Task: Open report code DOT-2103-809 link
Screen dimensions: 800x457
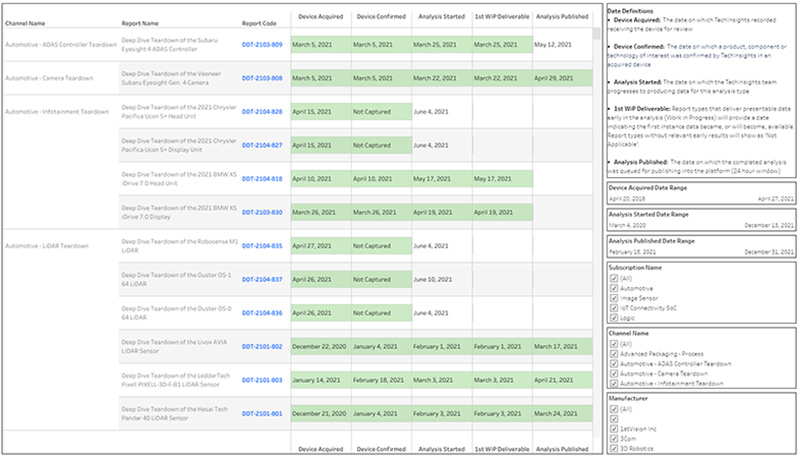Action: point(262,45)
